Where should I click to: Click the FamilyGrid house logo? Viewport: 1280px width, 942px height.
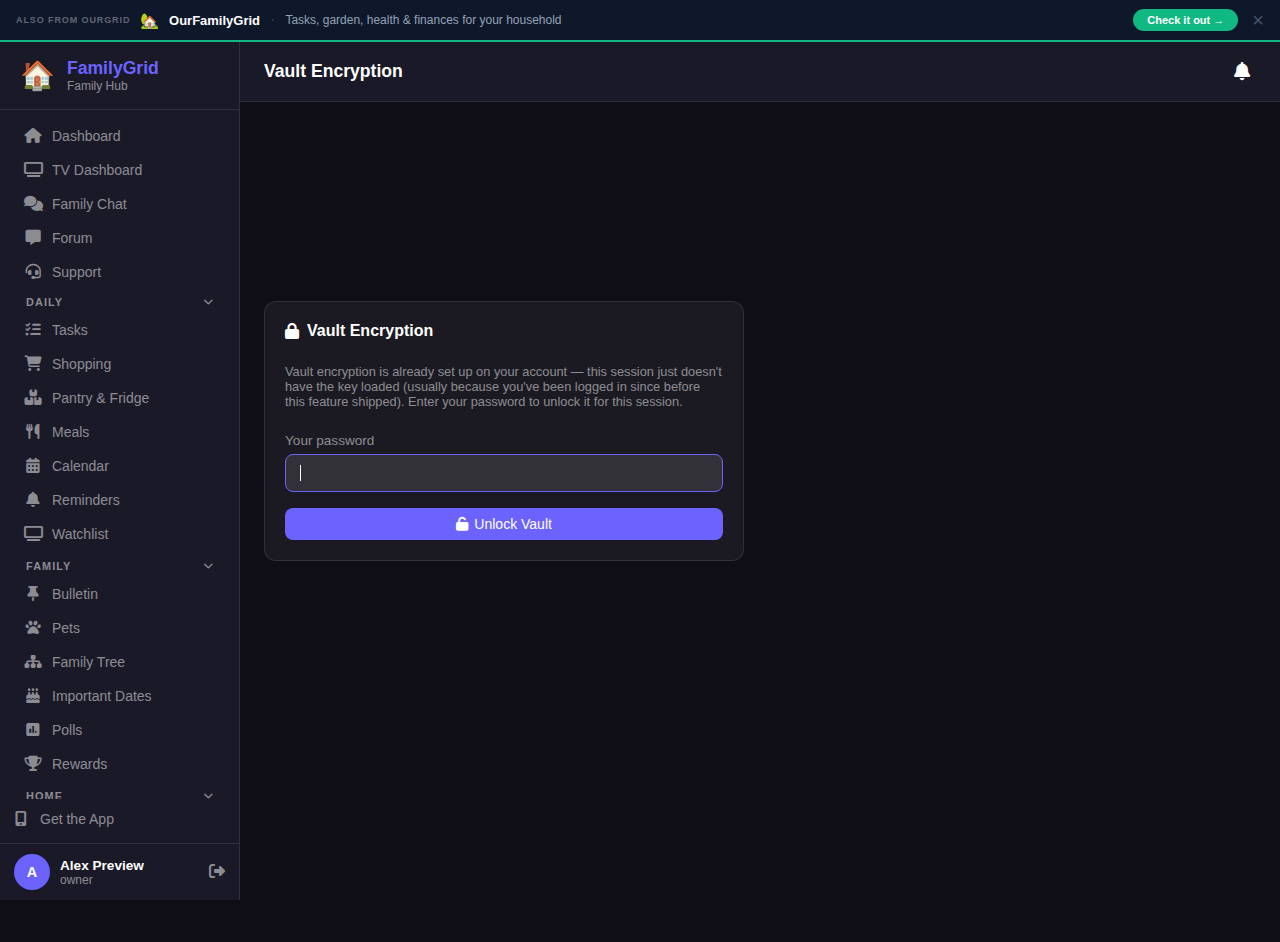click(x=37, y=75)
